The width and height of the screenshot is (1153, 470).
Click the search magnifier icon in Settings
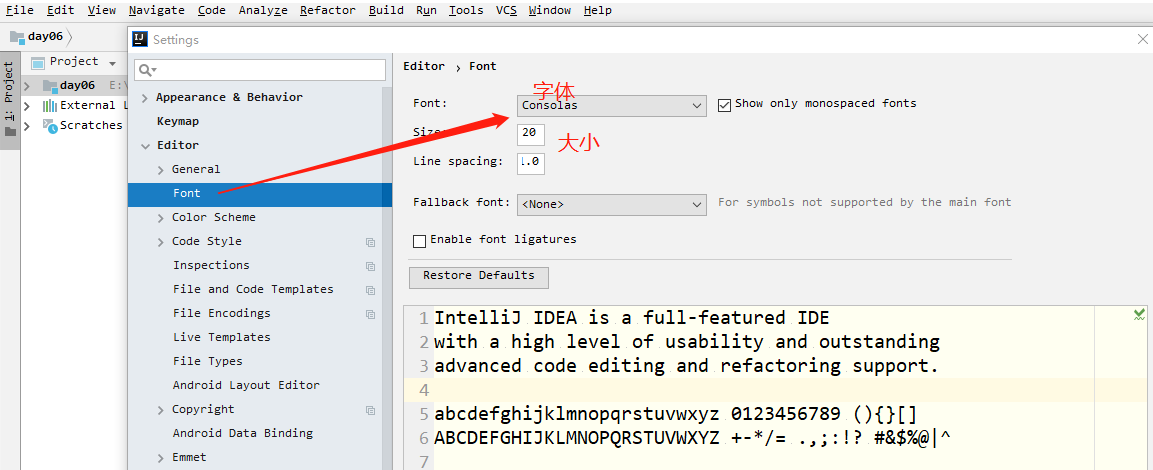pos(146,70)
